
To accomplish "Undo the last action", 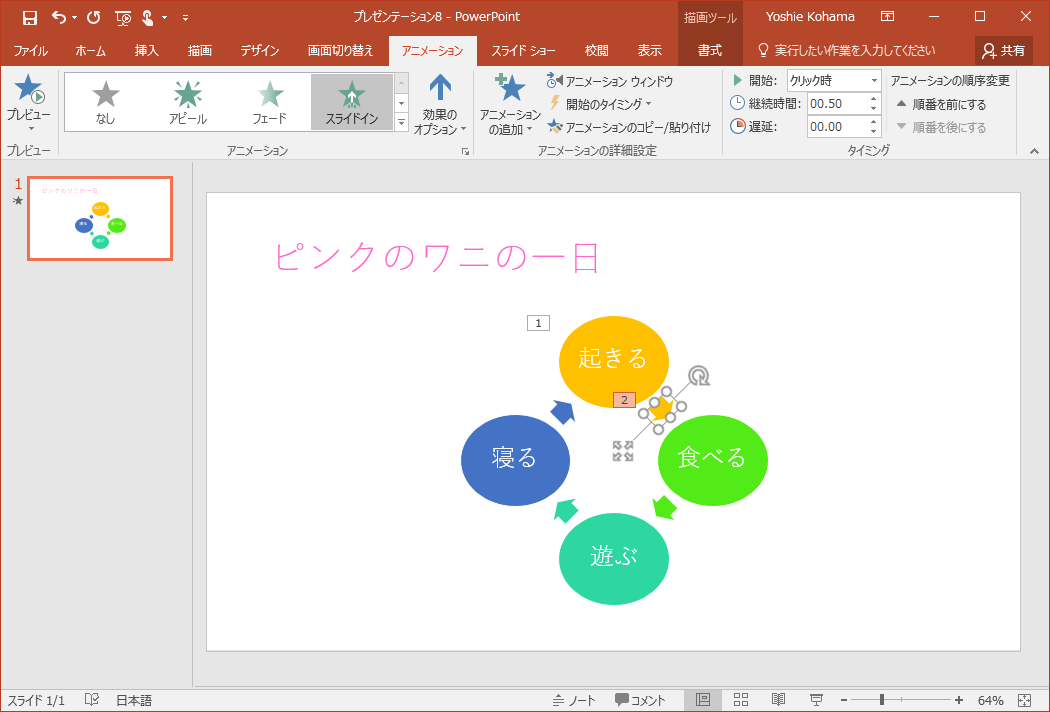I will tap(58, 17).
